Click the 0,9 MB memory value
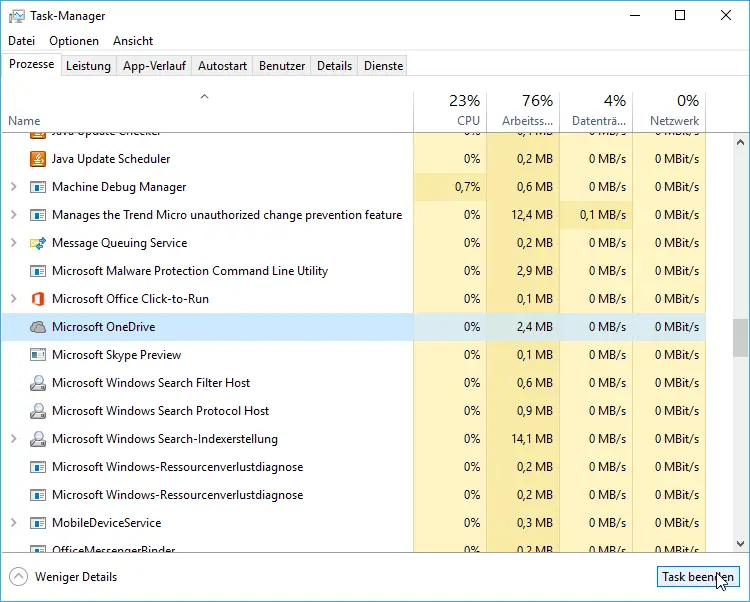Image resolution: width=750 pixels, height=602 pixels. 535,411
